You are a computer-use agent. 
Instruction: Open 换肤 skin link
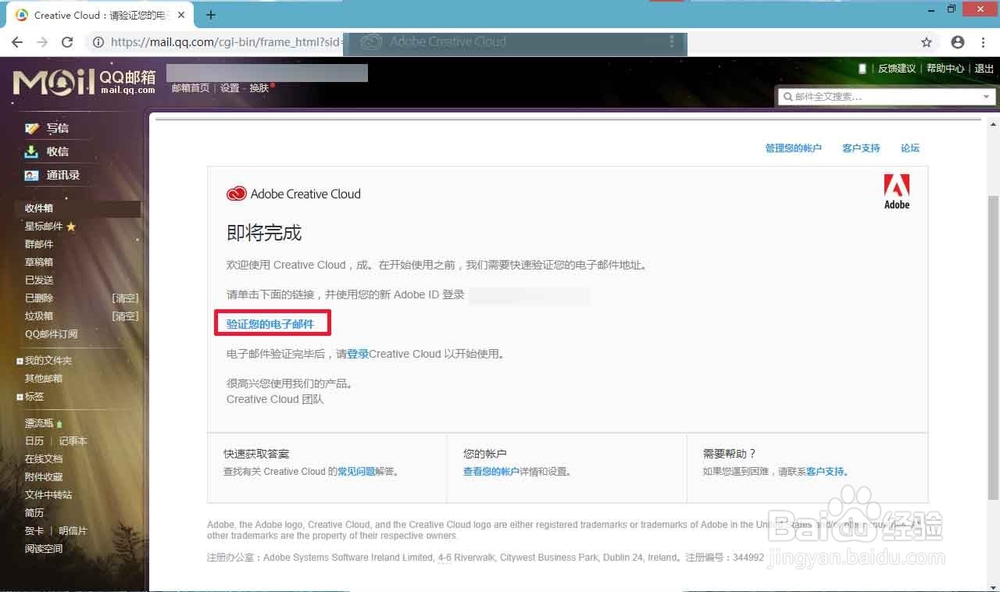tap(259, 88)
